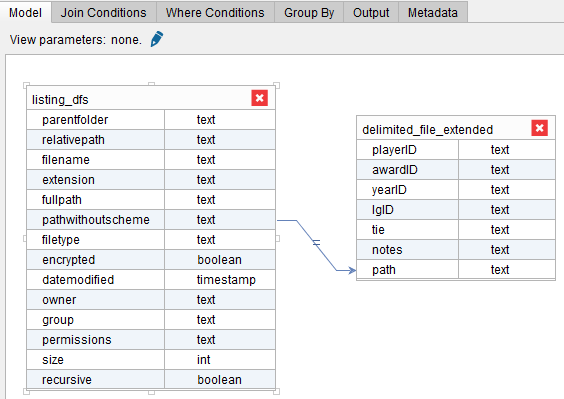Select the filetype field
This screenshot has width=564, height=399.
pyautogui.click(x=96, y=240)
